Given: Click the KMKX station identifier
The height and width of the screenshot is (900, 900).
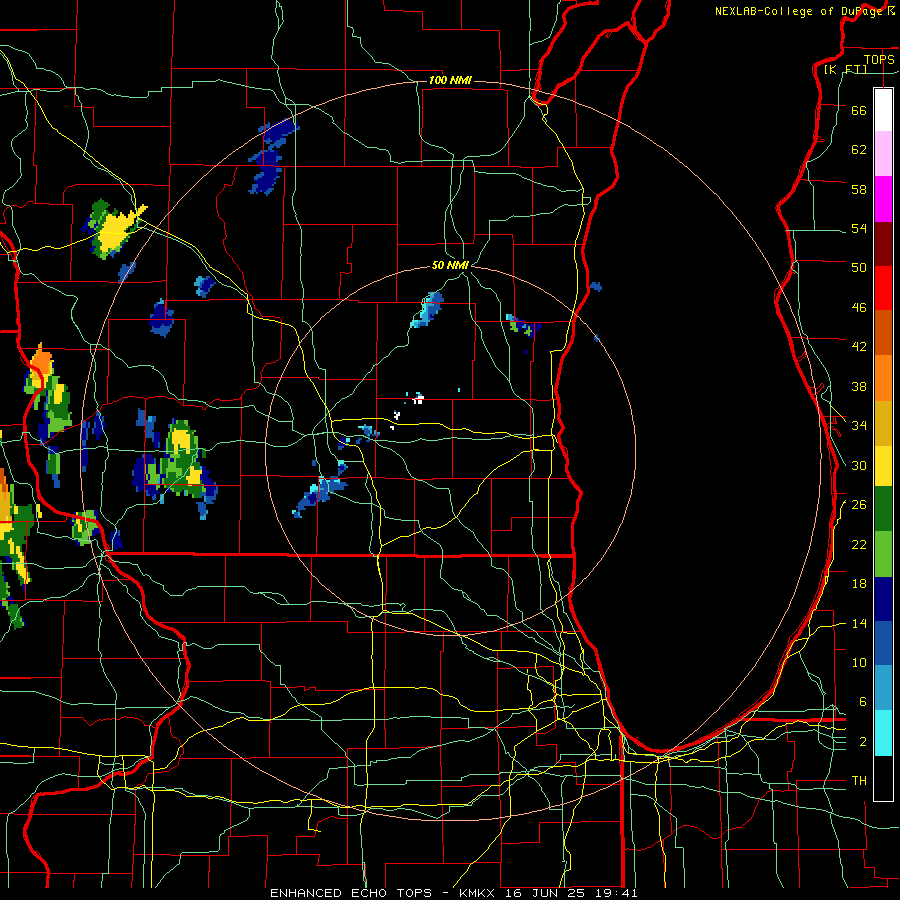Looking at the screenshot, I should (479, 893).
